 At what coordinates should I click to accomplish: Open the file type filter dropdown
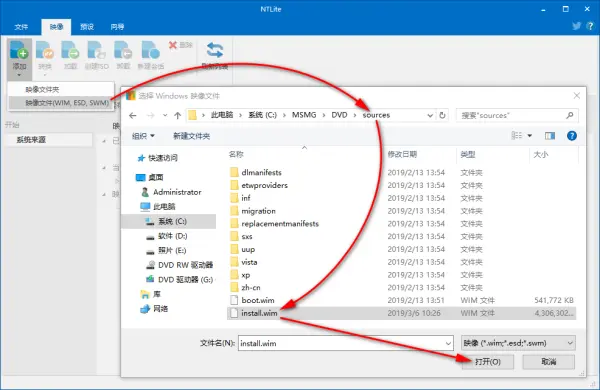(x=570, y=343)
